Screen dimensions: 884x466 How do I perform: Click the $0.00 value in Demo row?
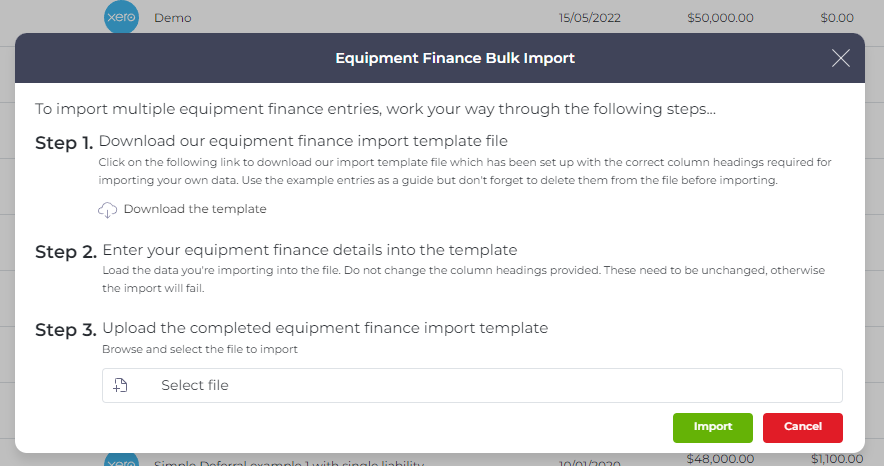[x=837, y=18]
